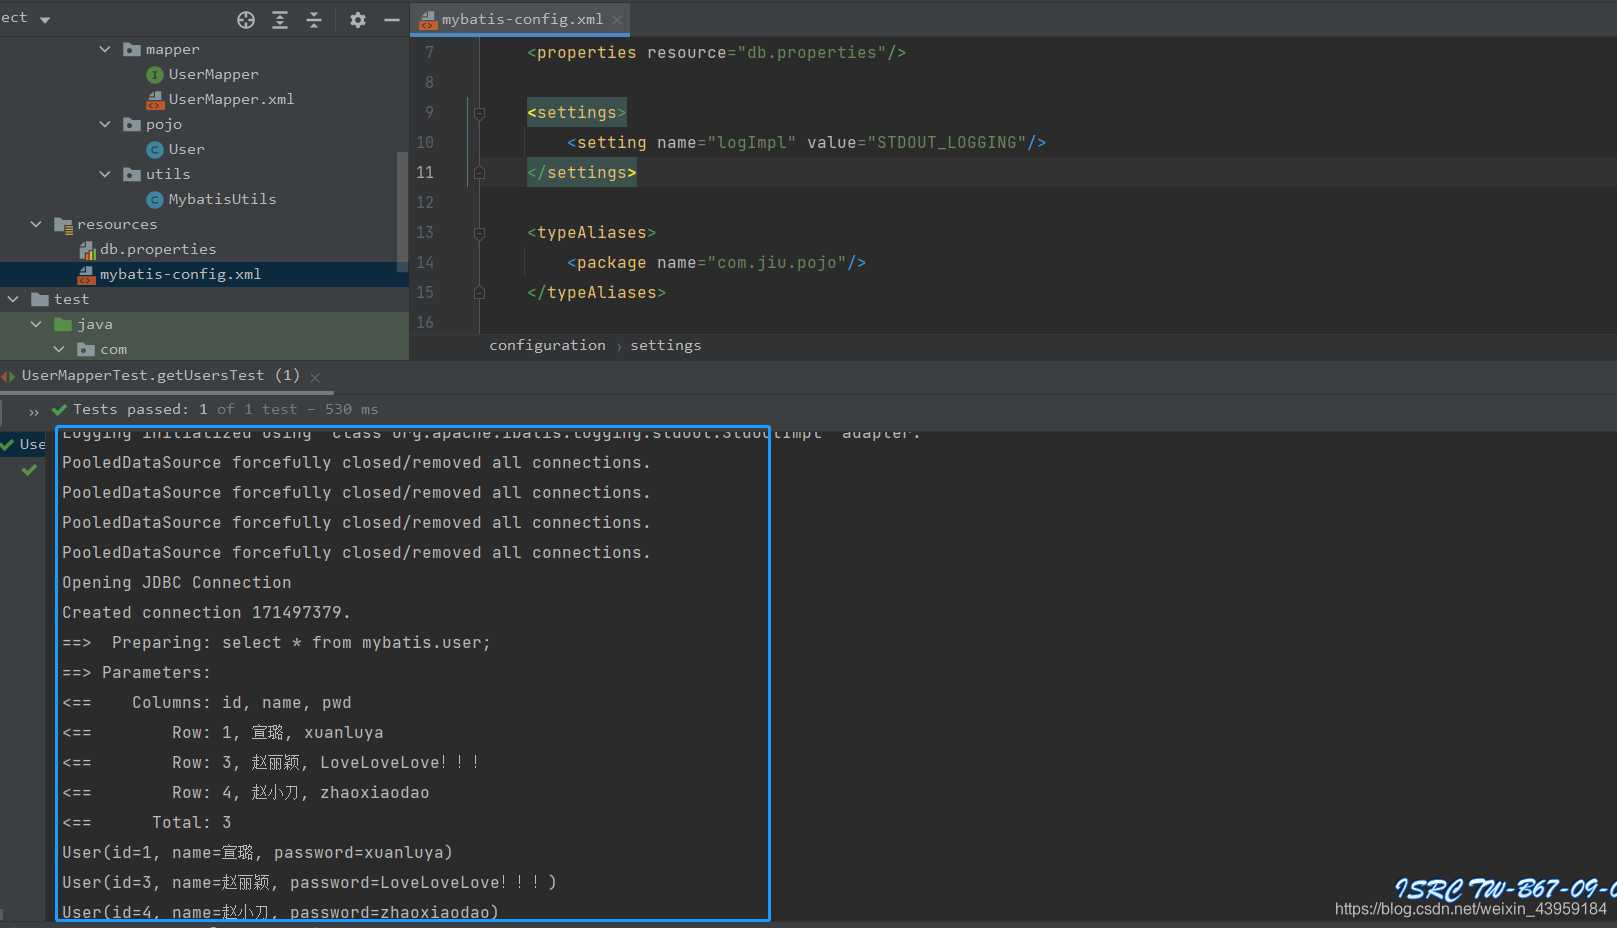The height and width of the screenshot is (928, 1617).
Task: Click the fold end marker at line 15
Action: tap(479, 293)
